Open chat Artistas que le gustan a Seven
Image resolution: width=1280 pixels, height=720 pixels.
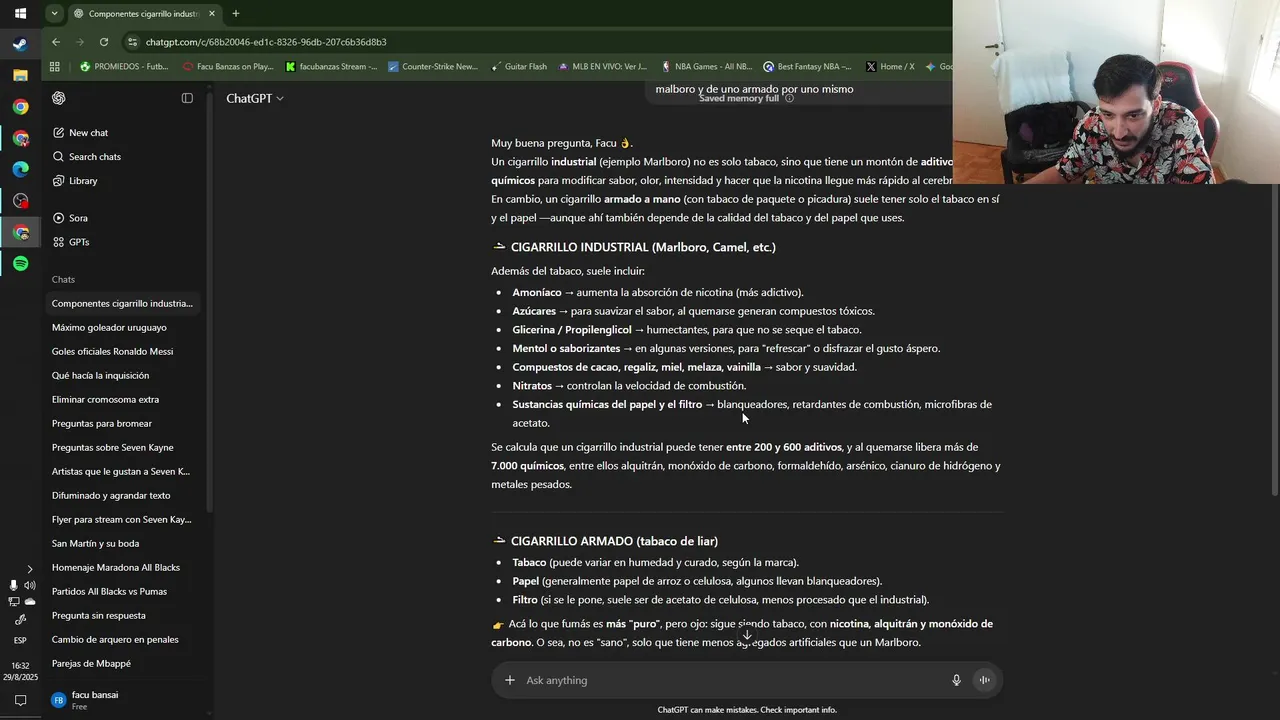point(122,471)
